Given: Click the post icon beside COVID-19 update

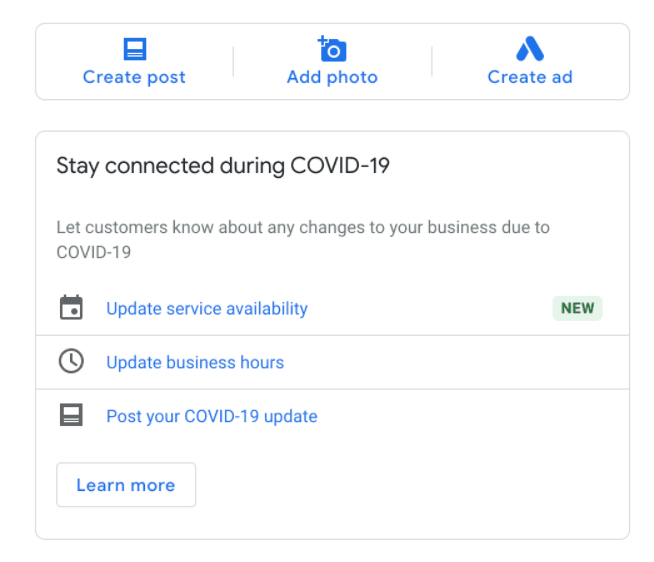Looking at the screenshot, I should click(71, 415).
